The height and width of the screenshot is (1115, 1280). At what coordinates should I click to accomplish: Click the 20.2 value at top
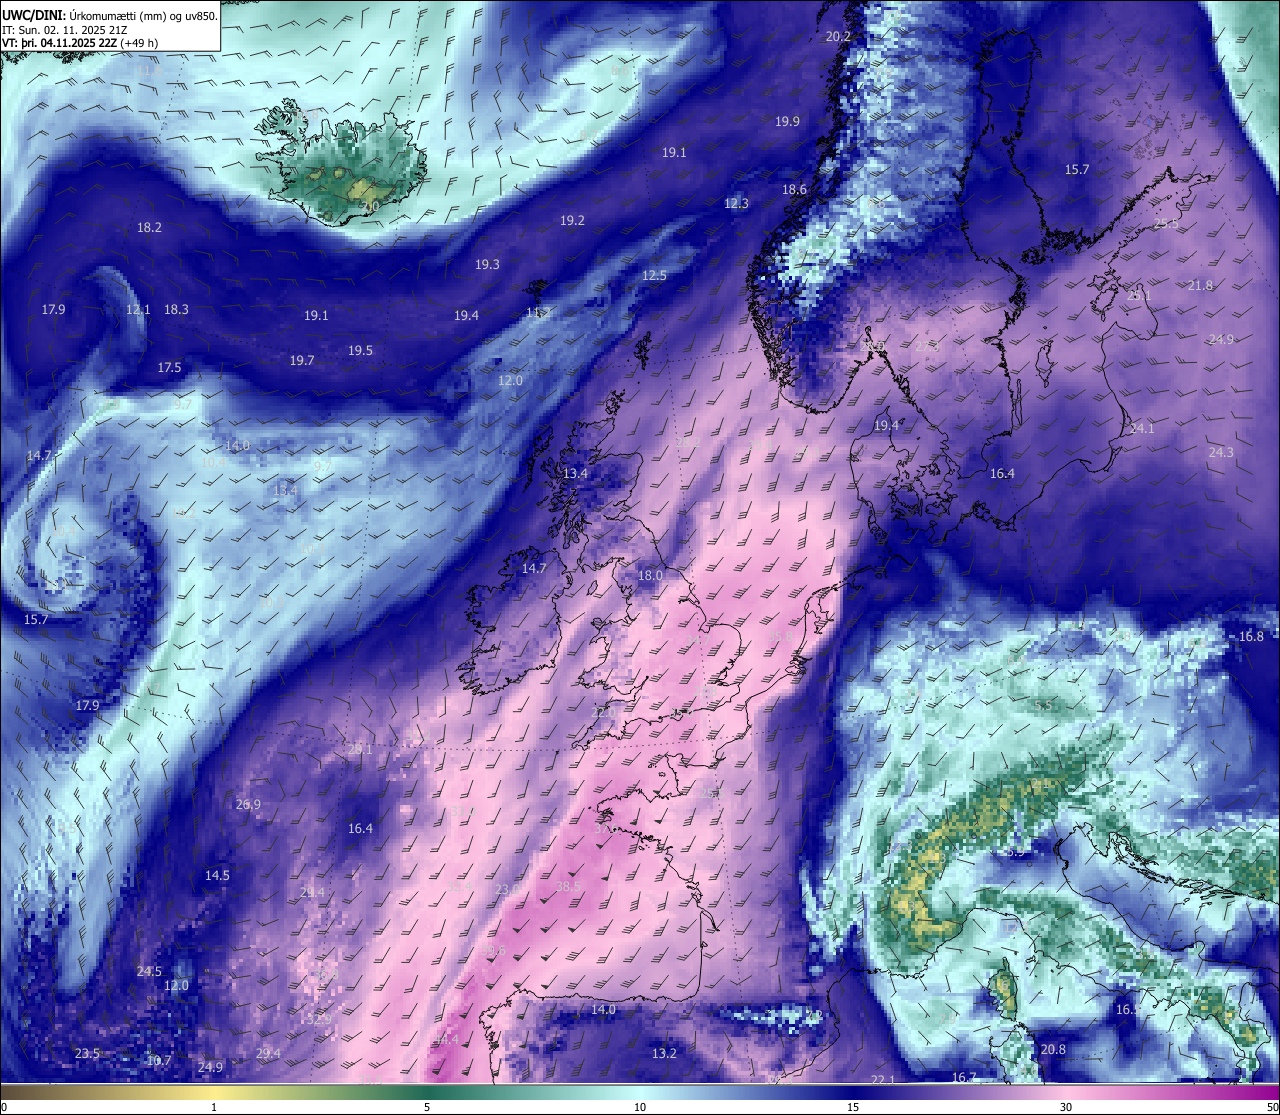point(838,36)
